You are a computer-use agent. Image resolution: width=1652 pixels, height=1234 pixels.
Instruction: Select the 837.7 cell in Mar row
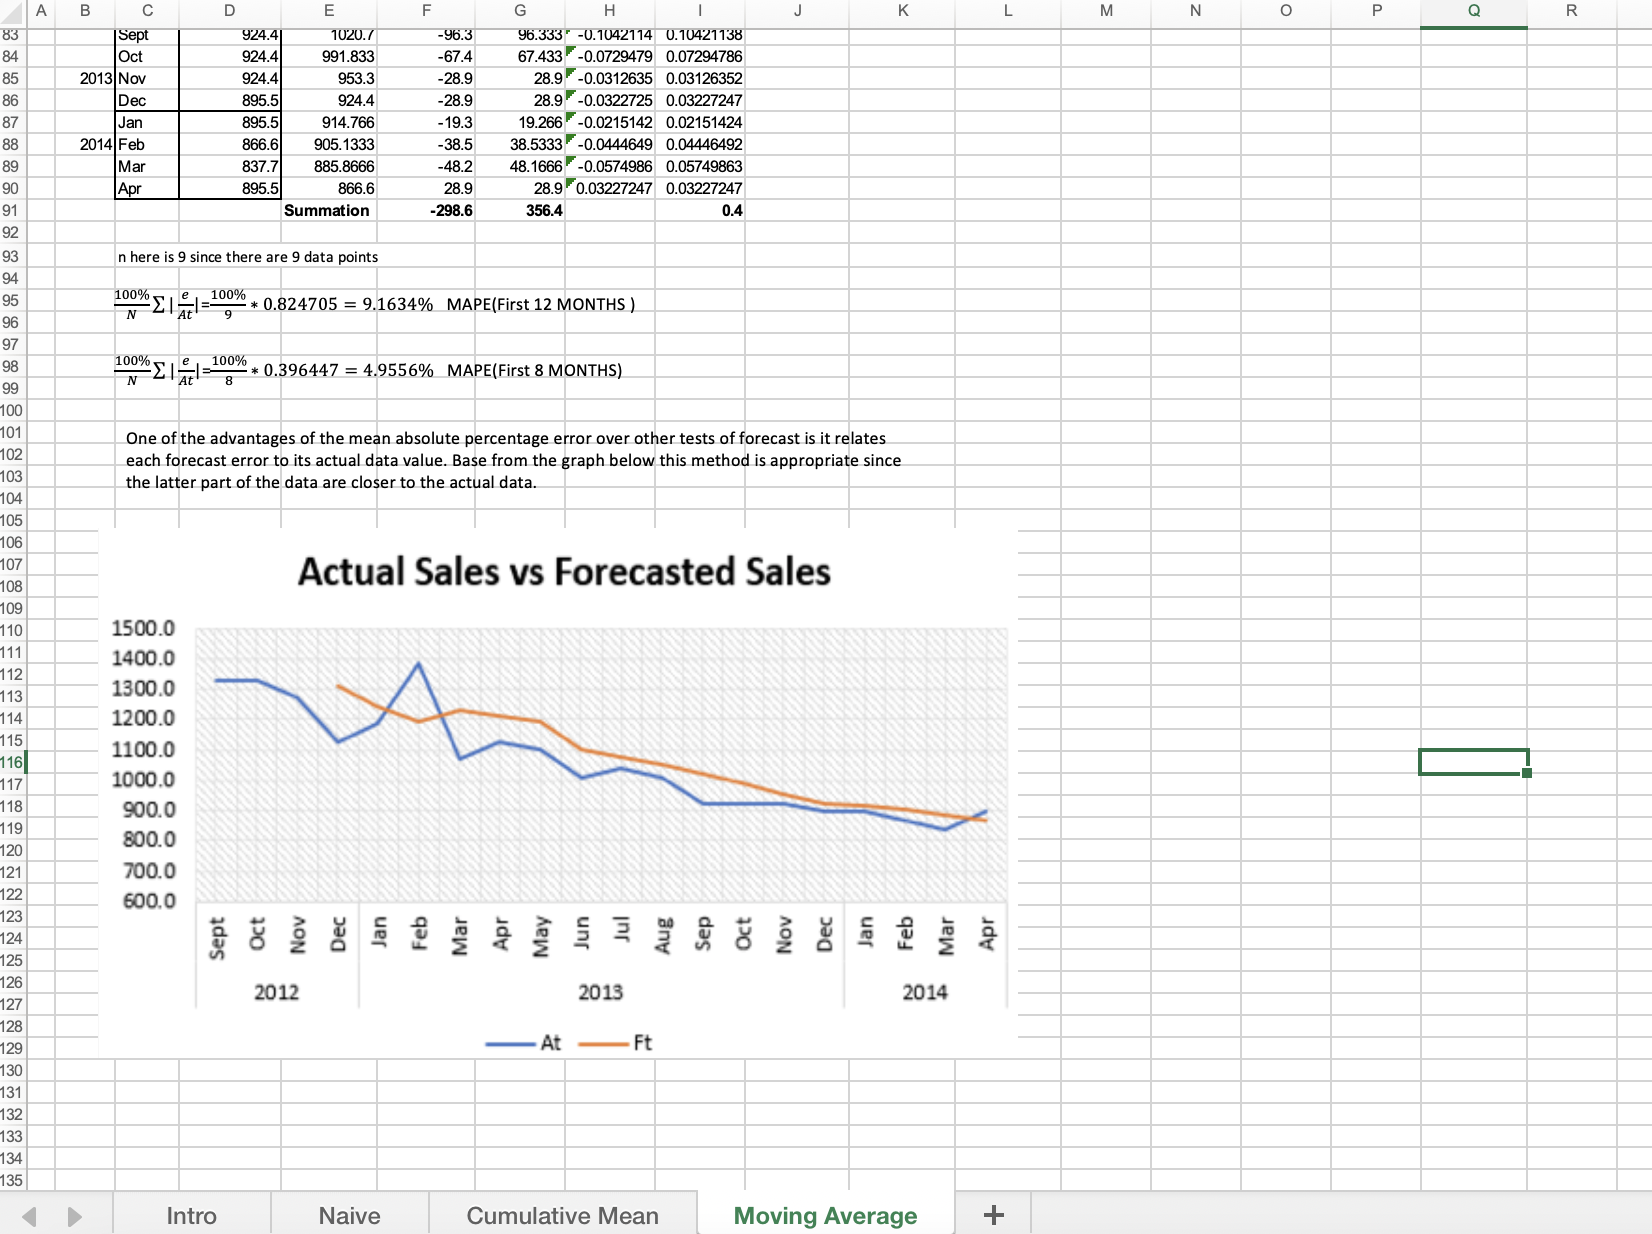pos(230,166)
